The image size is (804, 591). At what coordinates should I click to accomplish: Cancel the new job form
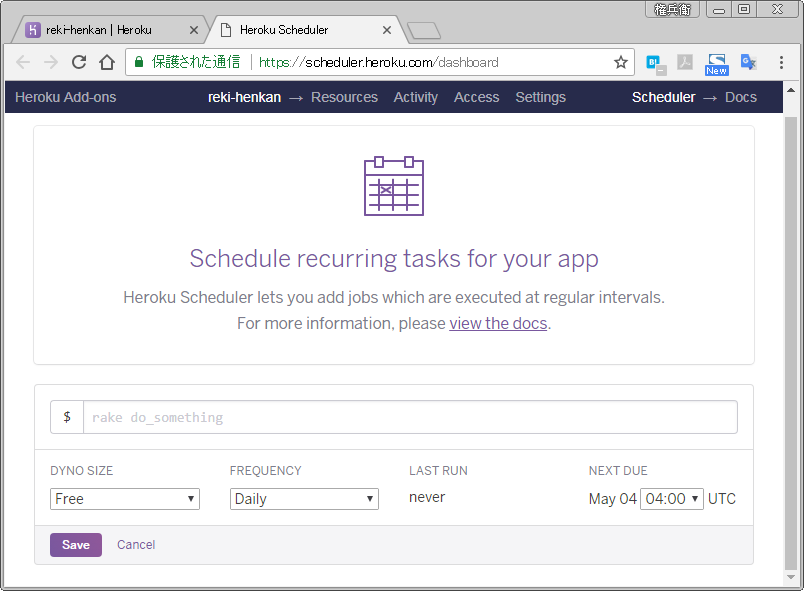[136, 545]
